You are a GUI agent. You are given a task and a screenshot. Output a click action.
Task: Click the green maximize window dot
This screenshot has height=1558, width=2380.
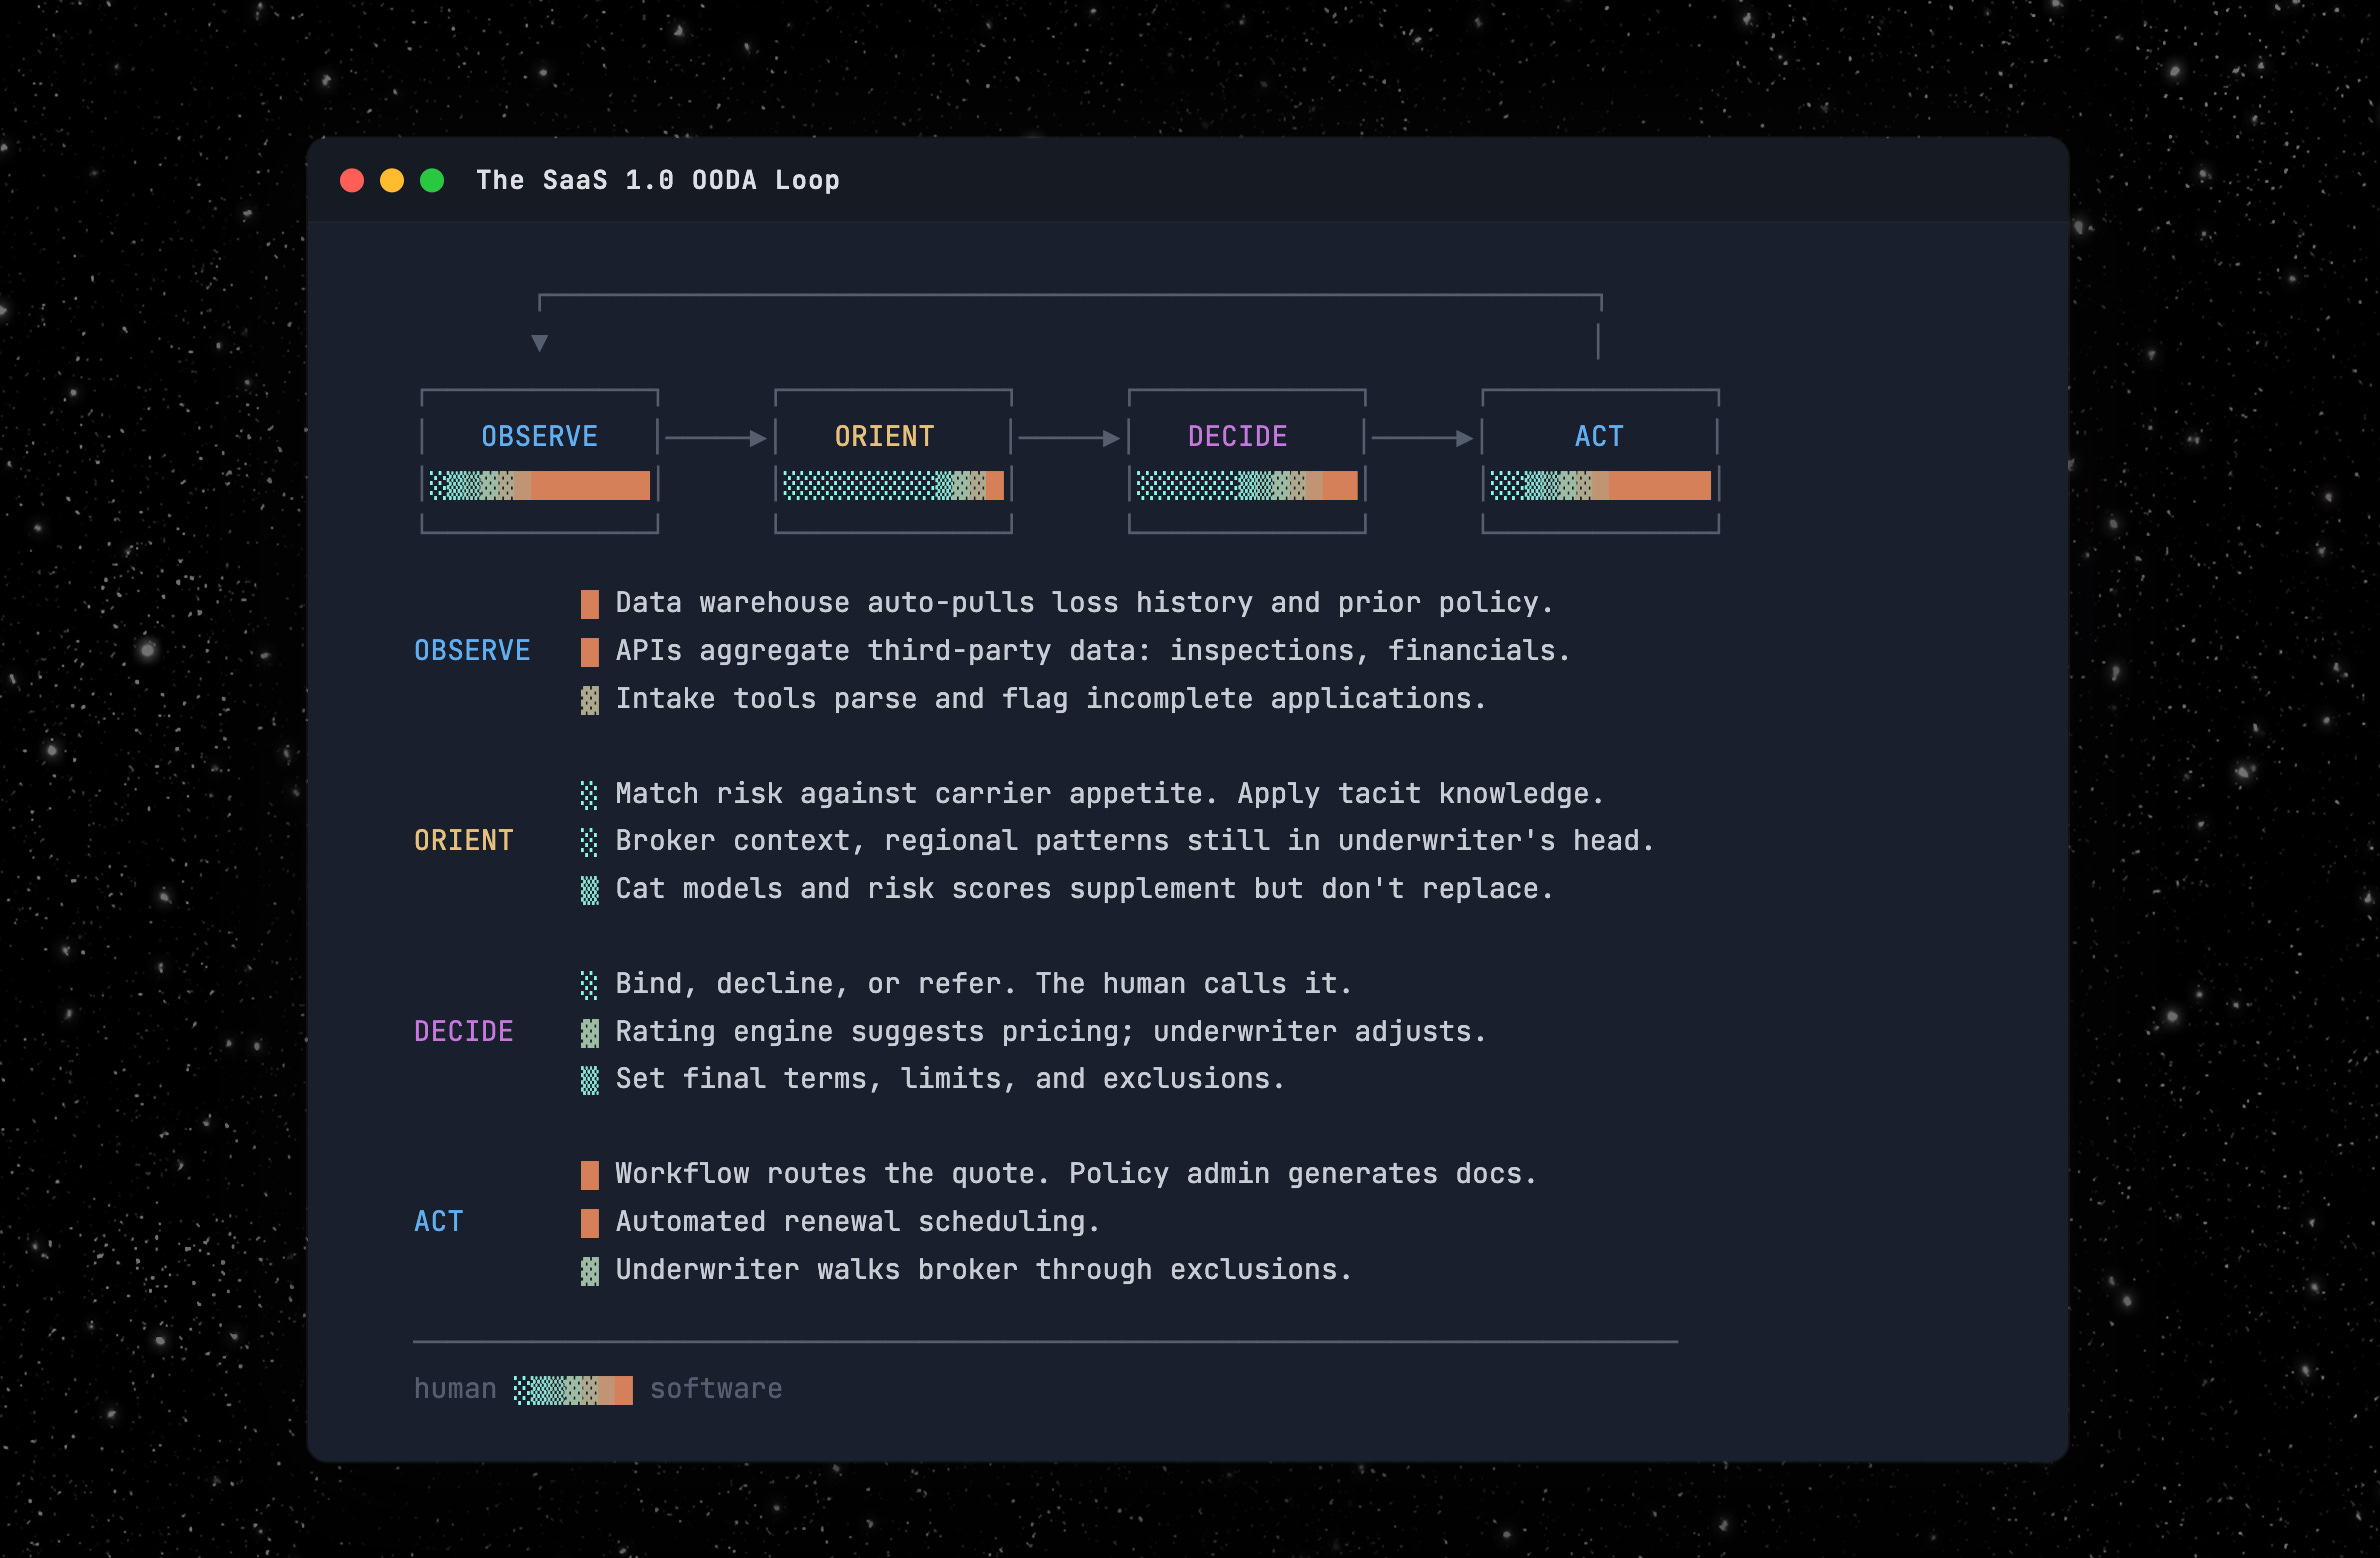coord(432,180)
